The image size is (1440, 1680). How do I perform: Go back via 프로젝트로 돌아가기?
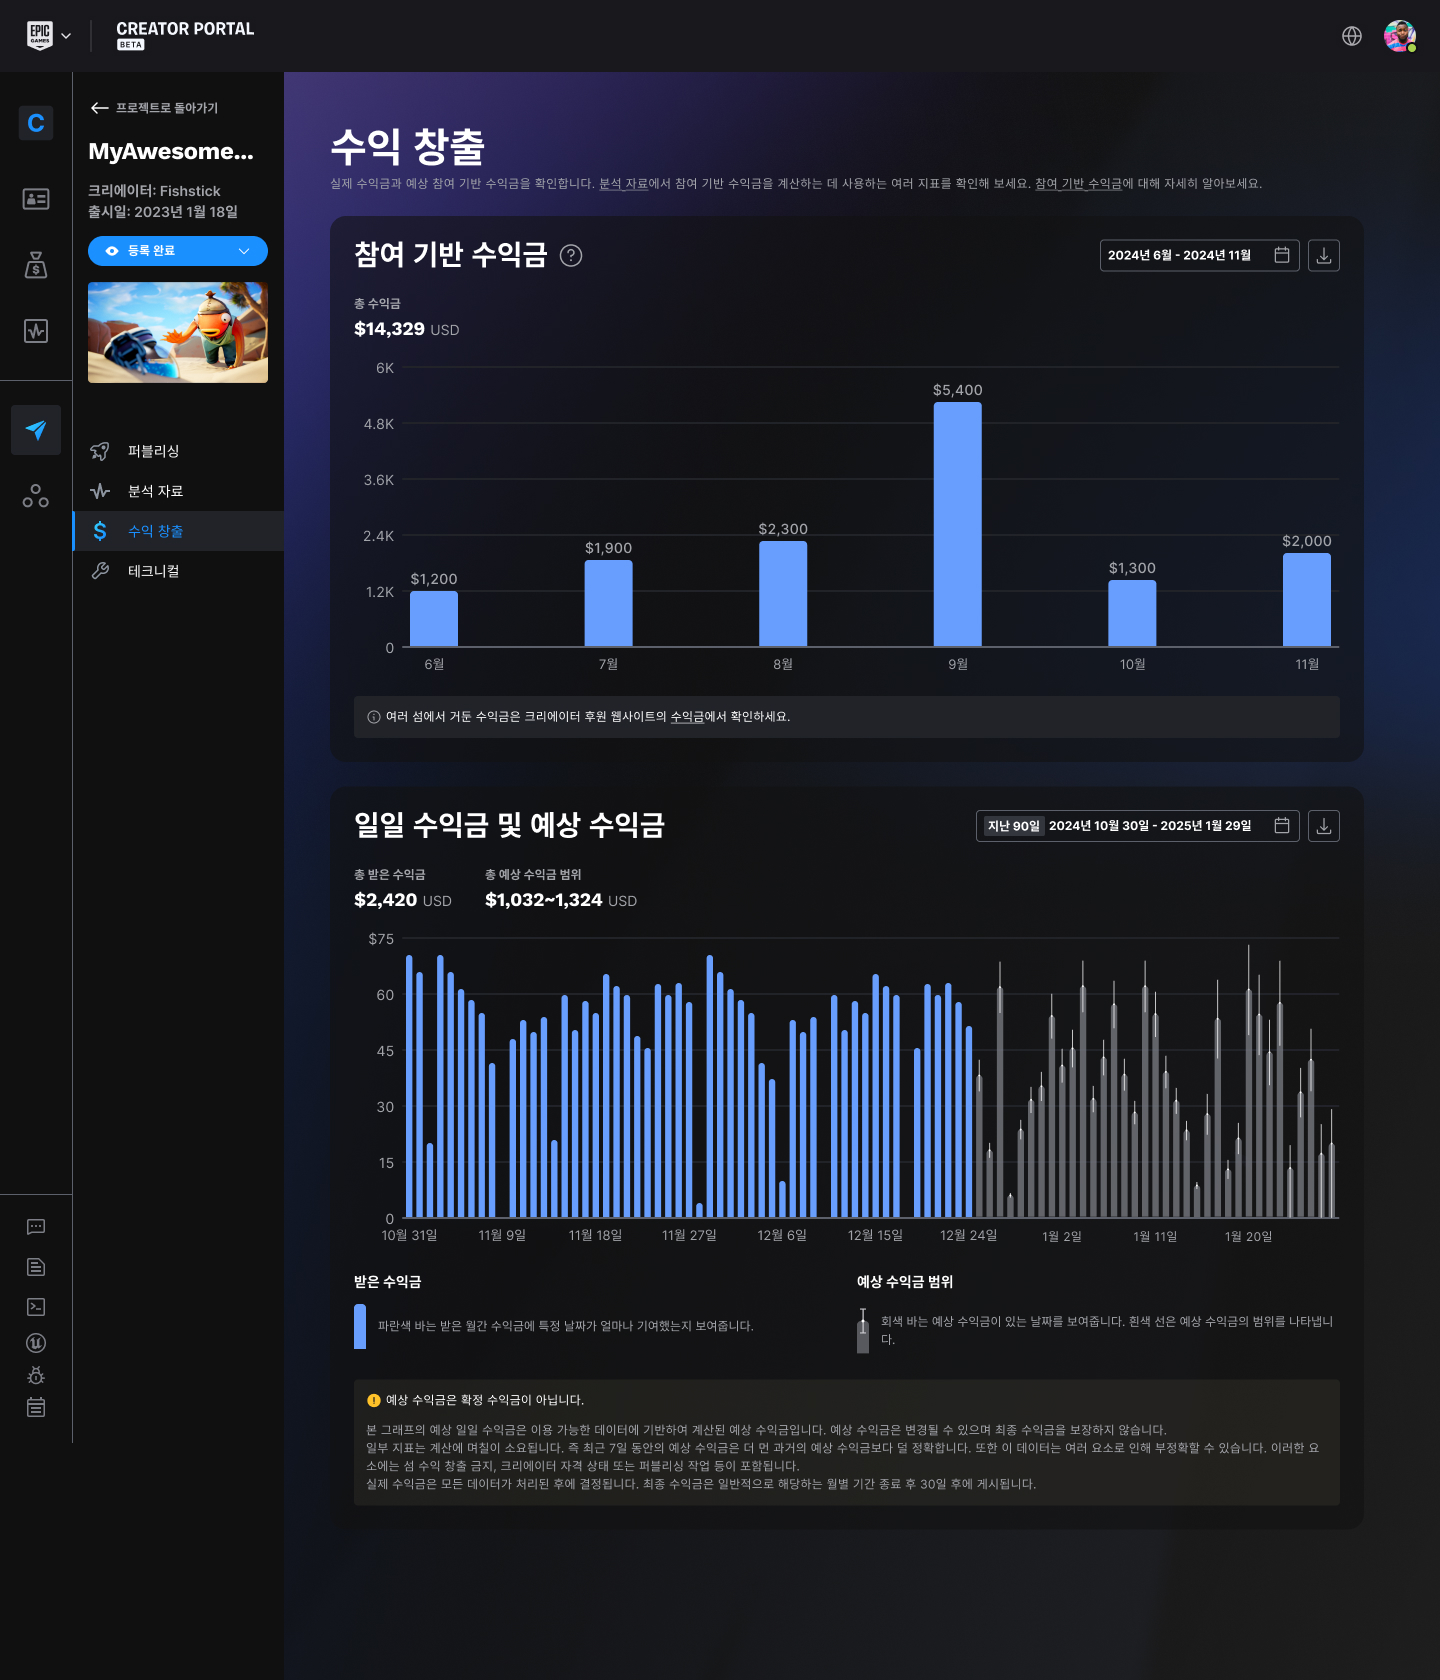point(154,108)
